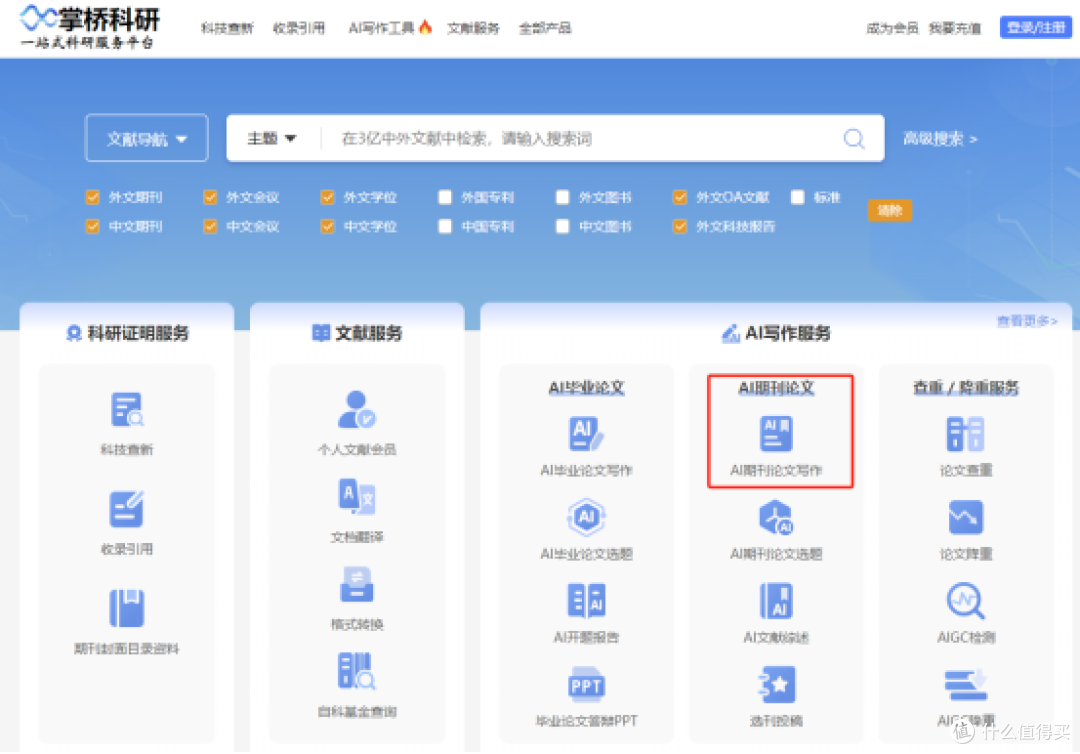Uncheck the 中文期刊 checkbox
The width and height of the screenshot is (1080, 754).
(x=92, y=227)
